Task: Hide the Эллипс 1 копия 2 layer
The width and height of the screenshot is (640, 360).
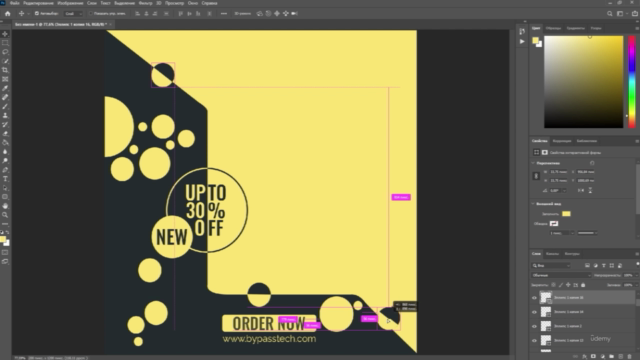Action: (x=534, y=326)
